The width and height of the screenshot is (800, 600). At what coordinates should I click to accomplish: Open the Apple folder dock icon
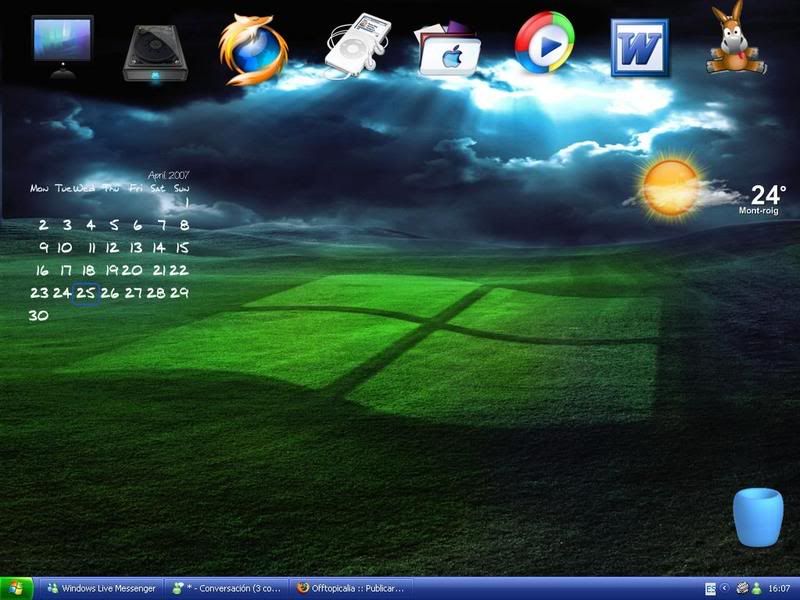449,48
